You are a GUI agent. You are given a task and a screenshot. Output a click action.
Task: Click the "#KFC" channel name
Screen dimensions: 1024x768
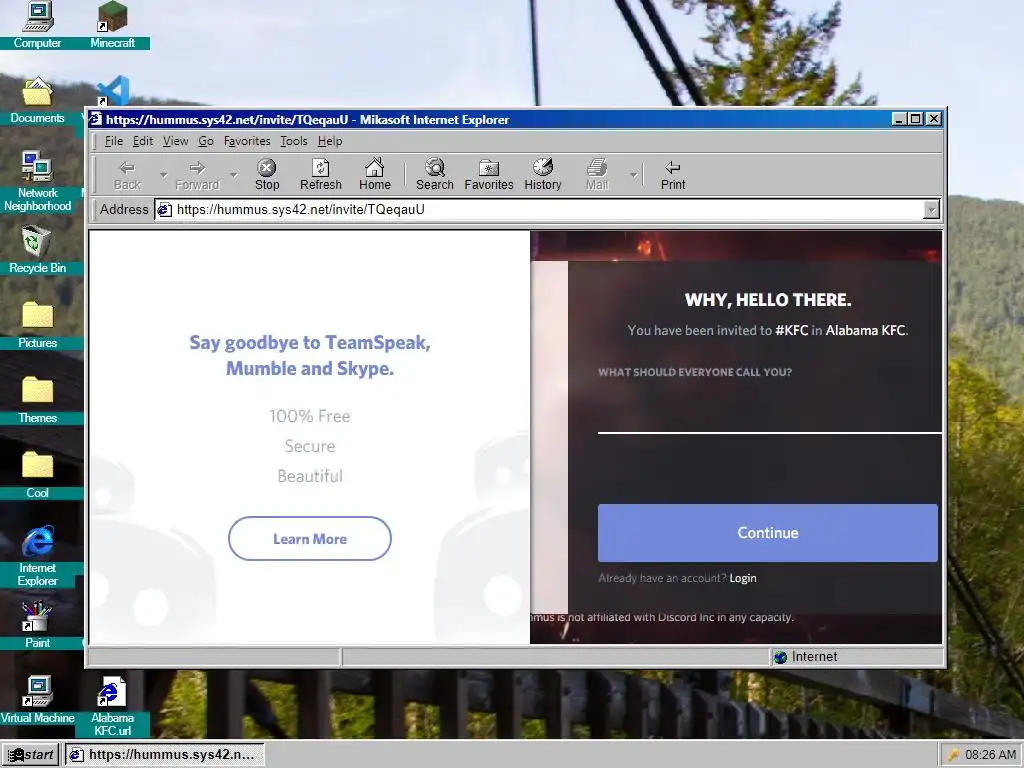(792, 330)
